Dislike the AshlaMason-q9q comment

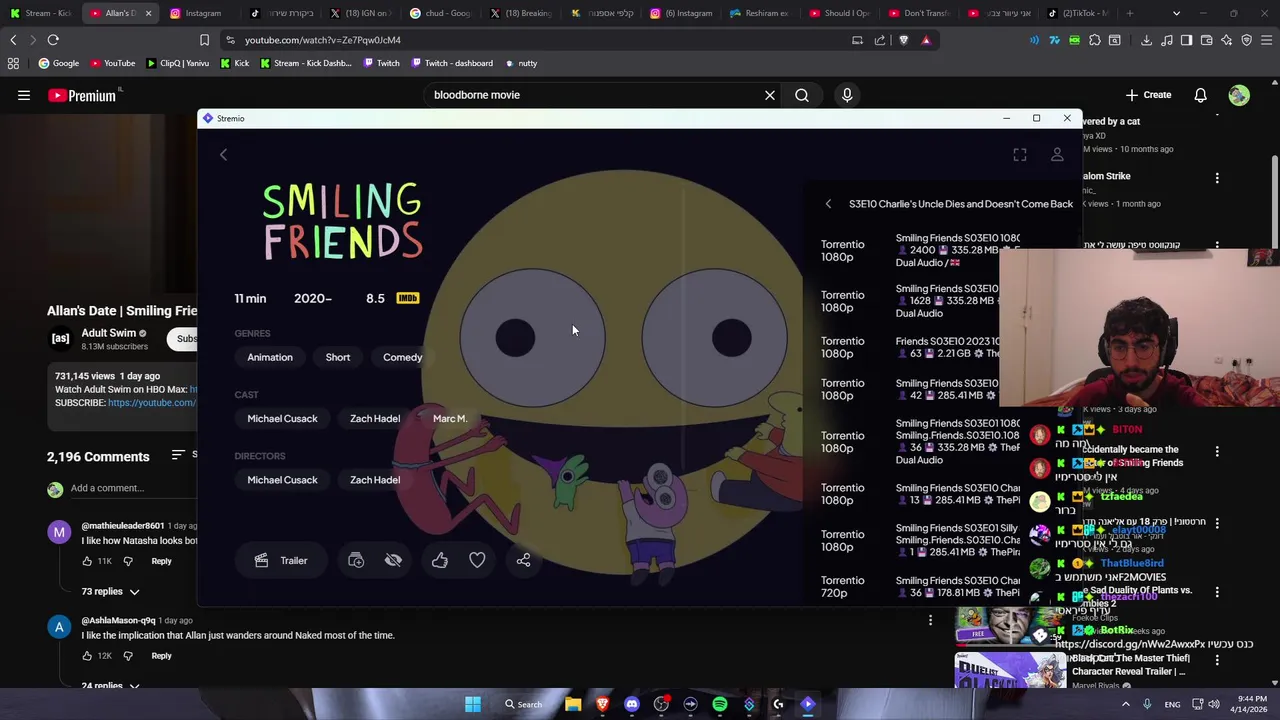128,656
